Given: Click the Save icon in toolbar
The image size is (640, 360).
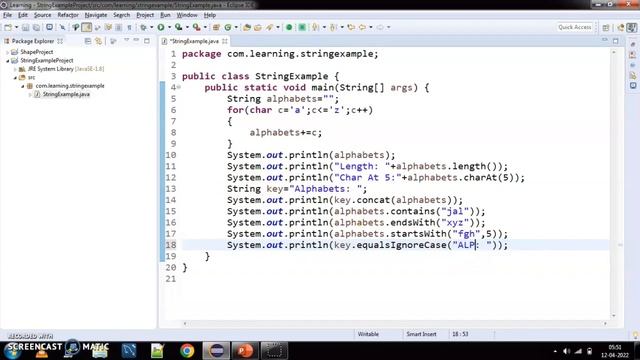Looking at the screenshot, I should click(25, 27).
